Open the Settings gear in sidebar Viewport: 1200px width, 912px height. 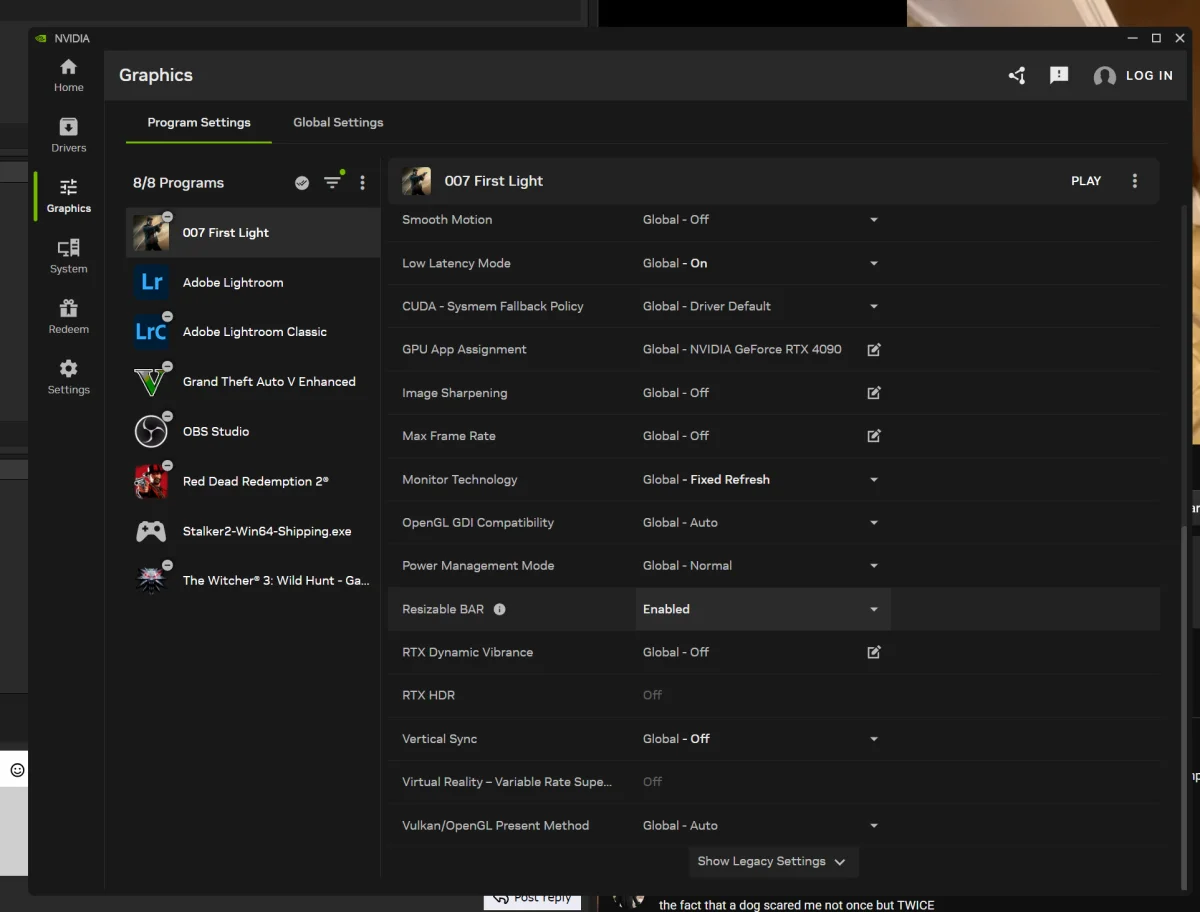[68, 377]
